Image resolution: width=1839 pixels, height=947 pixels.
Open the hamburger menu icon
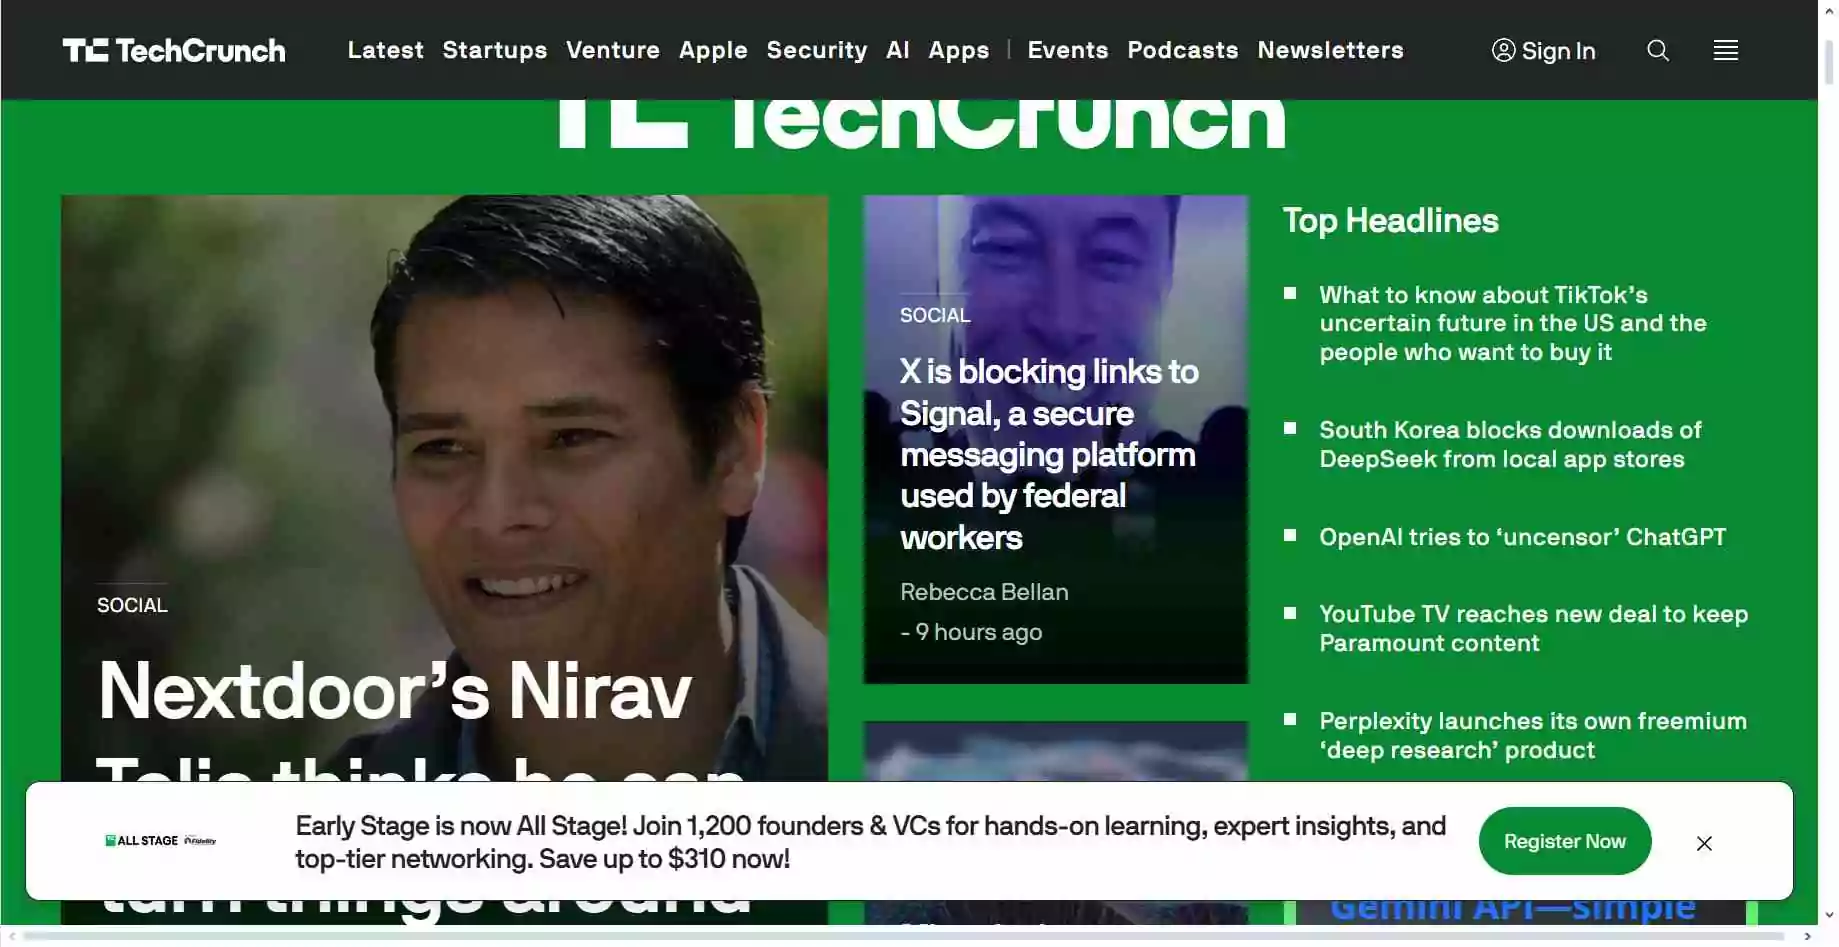[1726, 50]
